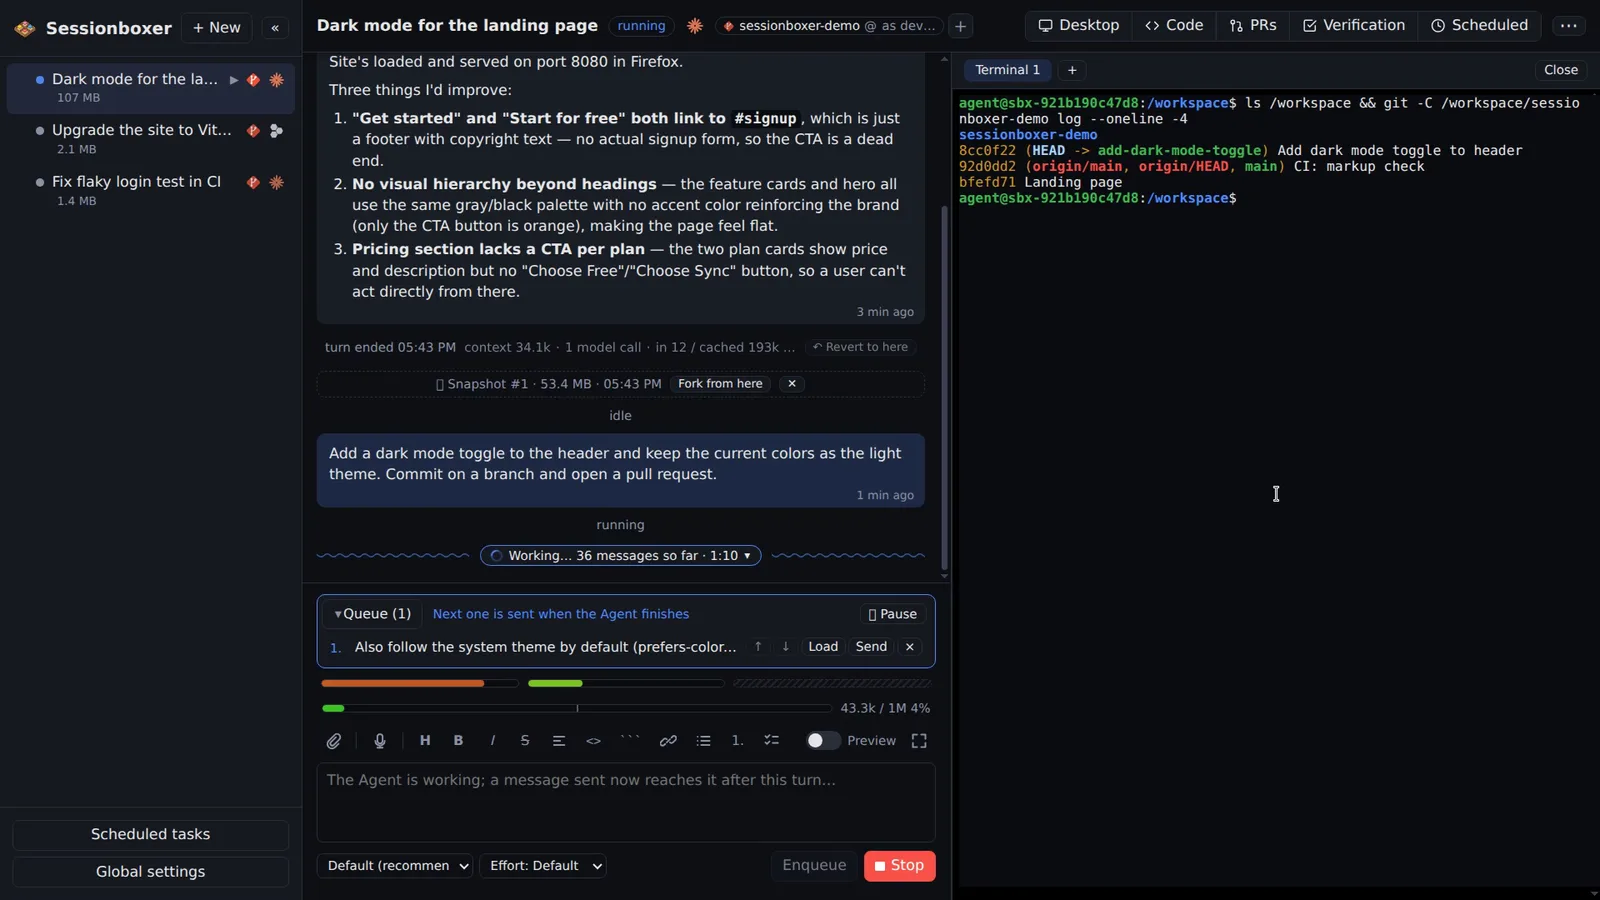Screen dimensions: 1600x900
Task: Click the chat scrollbar
Action: tap(944, 388)
